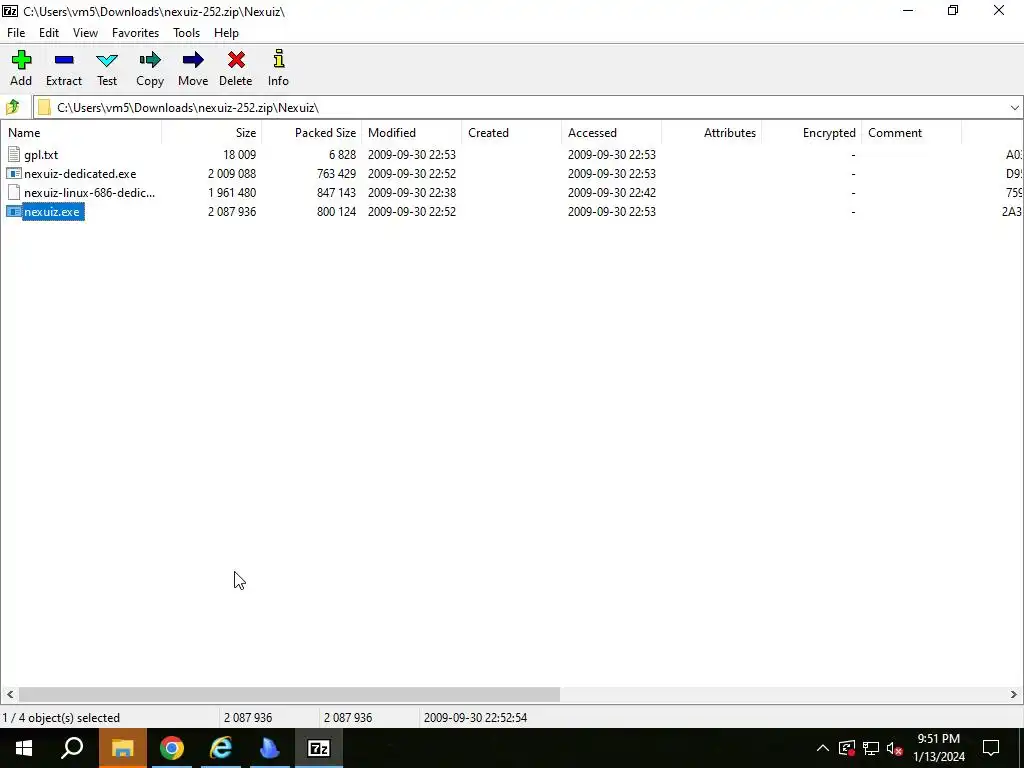Click the '1 / 4 object(s) selected' status
1024x768 pixels.
click(61, 718)
